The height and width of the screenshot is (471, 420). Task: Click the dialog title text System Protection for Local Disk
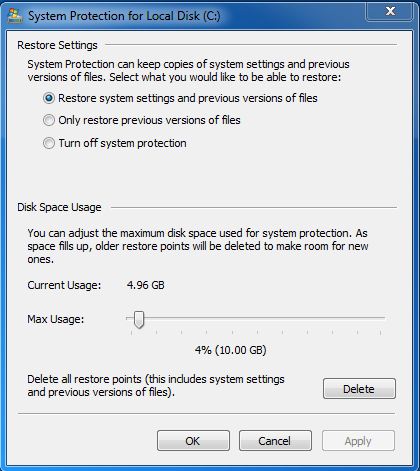(x=124, y=16)
